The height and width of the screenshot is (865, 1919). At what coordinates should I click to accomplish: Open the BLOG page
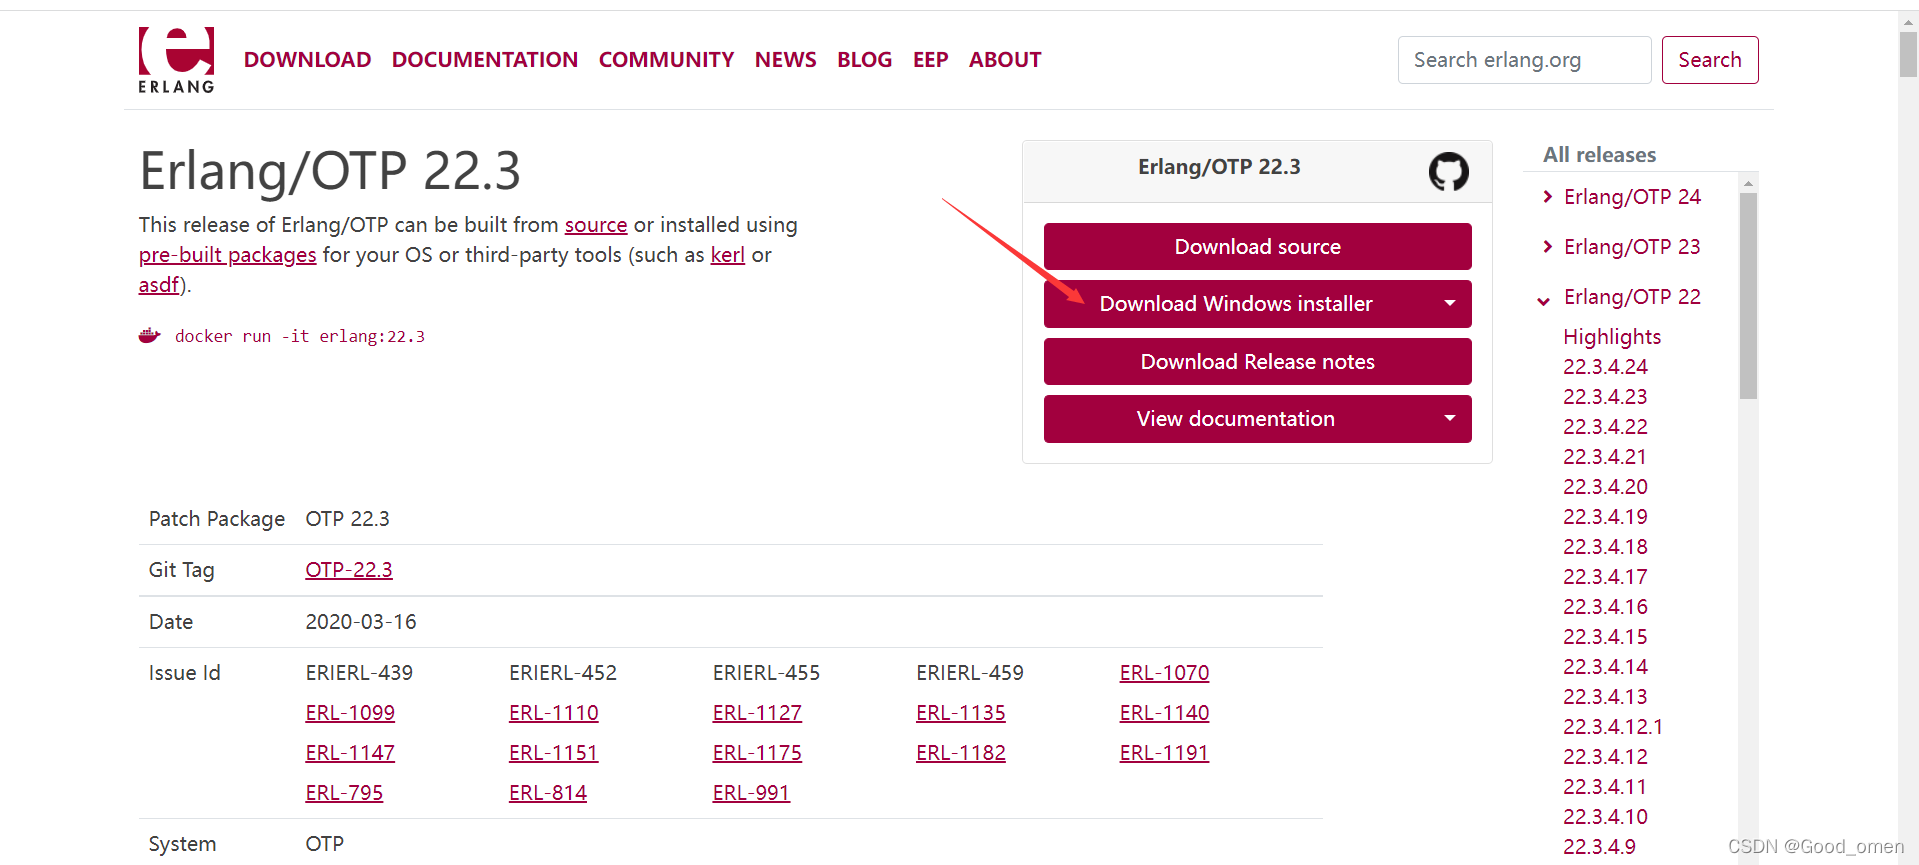[864, 60]
